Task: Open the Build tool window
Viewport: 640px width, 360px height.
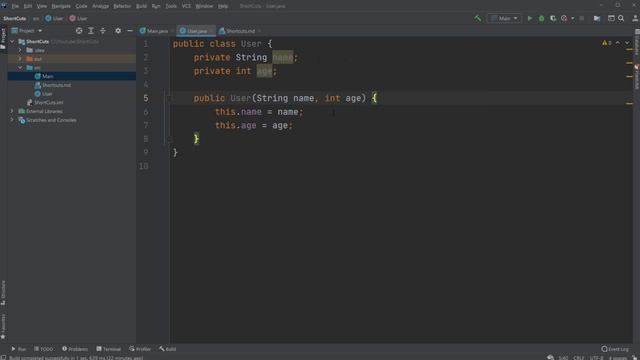Action: point(168,349)
